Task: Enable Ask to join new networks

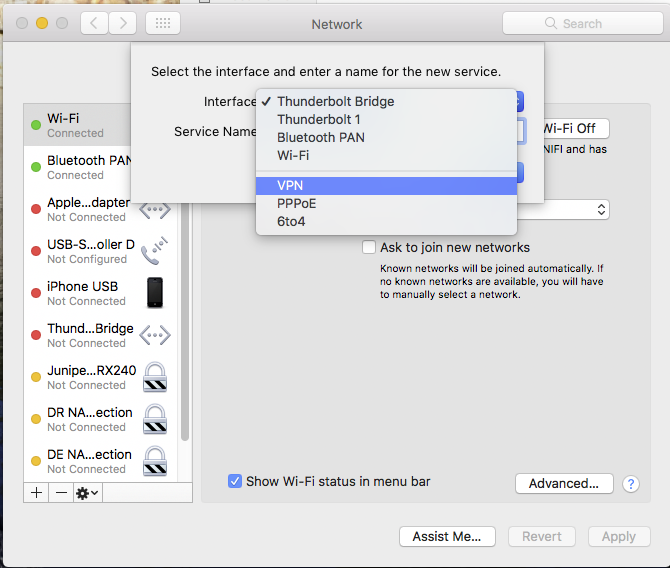Action: click(x=369, y=247)
